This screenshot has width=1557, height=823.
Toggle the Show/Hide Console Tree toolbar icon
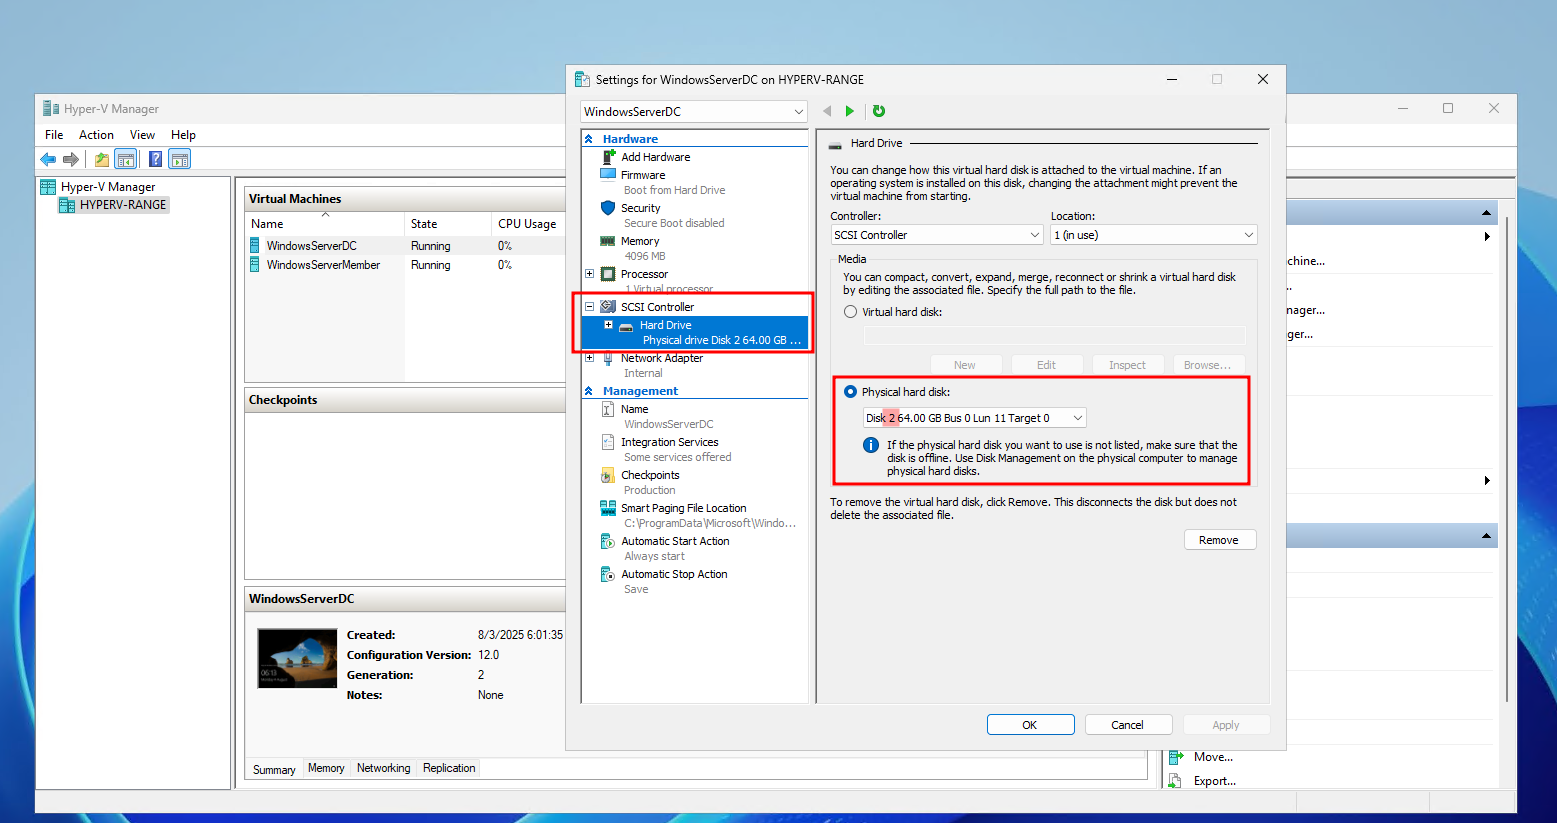pos(126,159)
